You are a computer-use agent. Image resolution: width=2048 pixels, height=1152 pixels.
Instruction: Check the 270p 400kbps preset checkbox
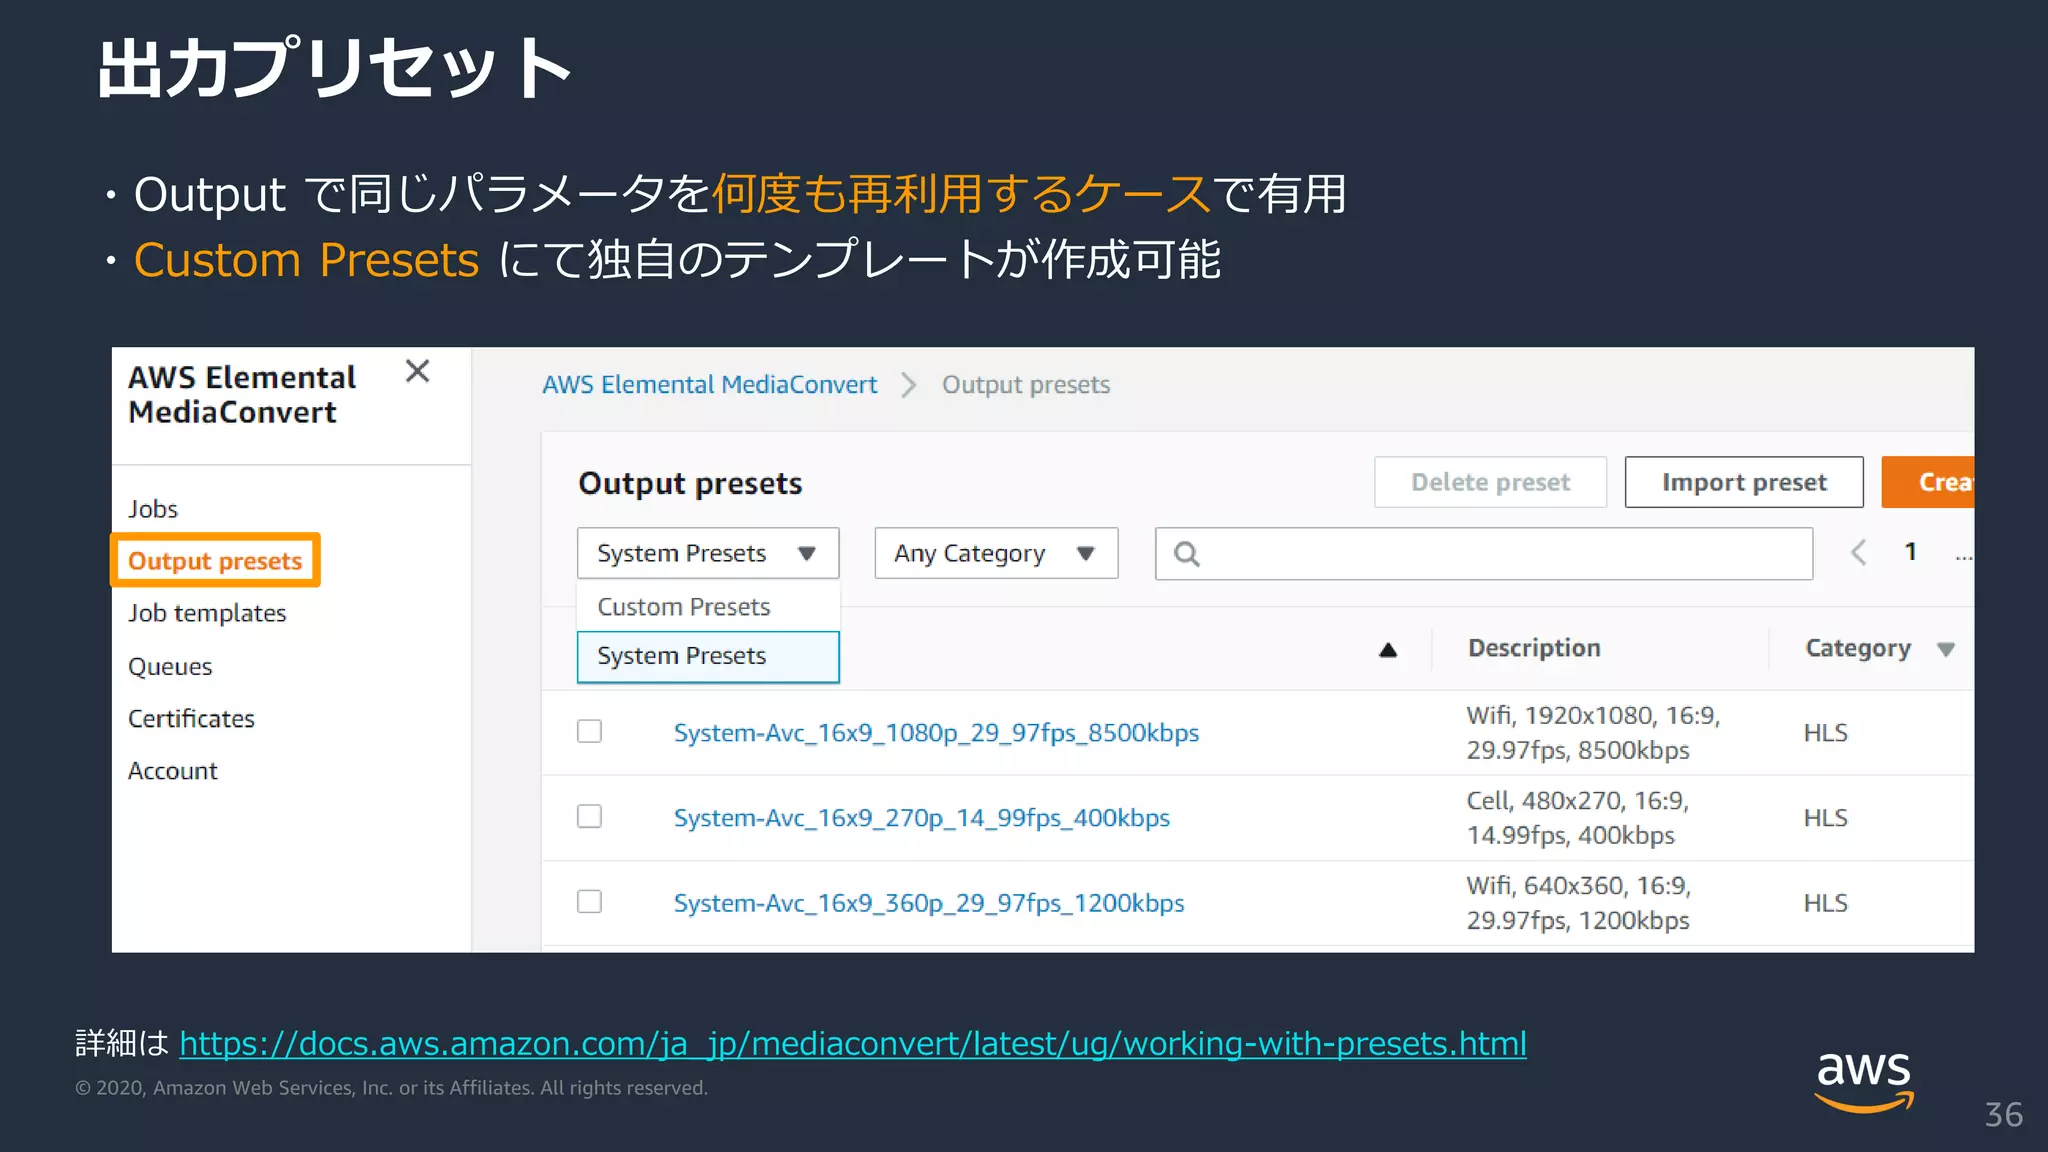589,816
